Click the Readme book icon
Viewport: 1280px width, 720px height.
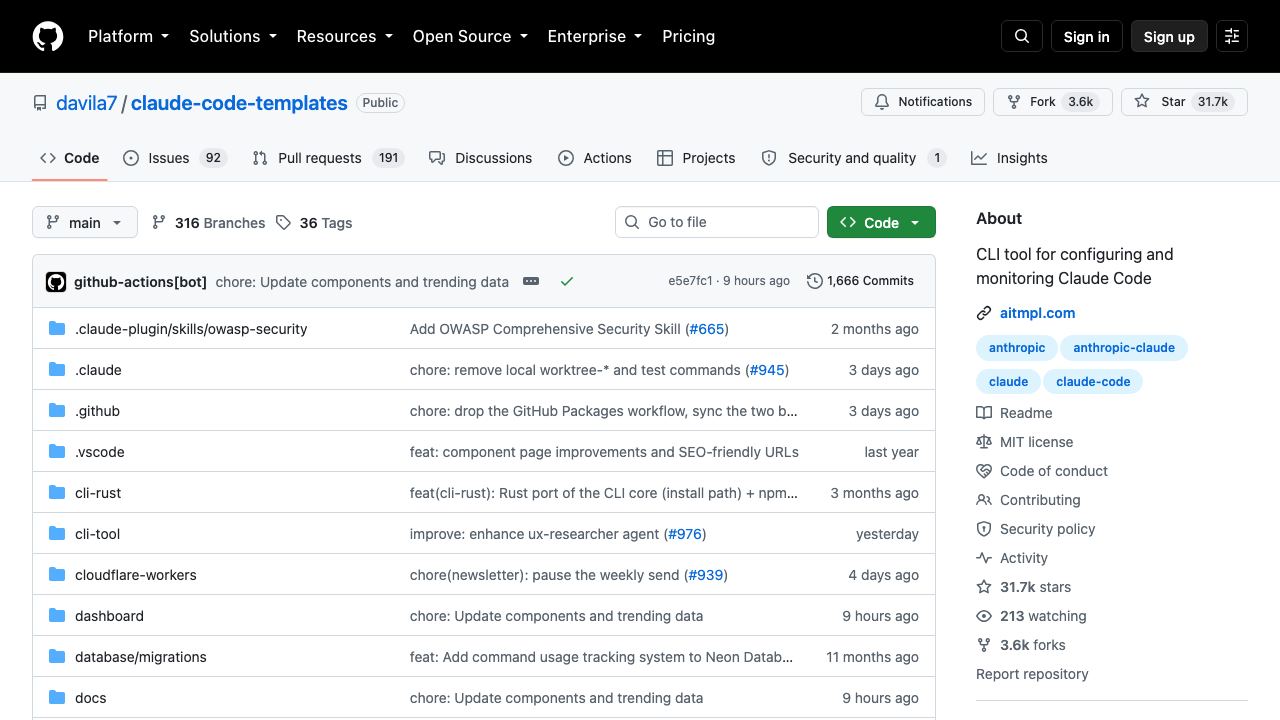(984, 413)
